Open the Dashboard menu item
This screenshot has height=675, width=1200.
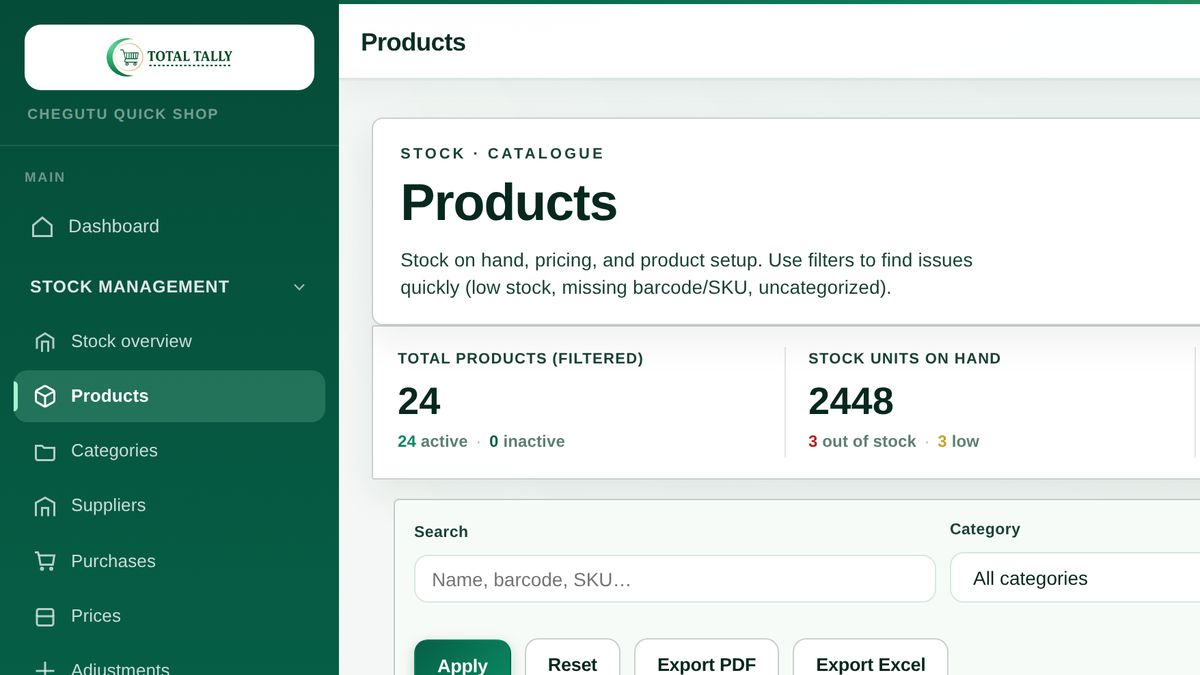click(169, 227)
